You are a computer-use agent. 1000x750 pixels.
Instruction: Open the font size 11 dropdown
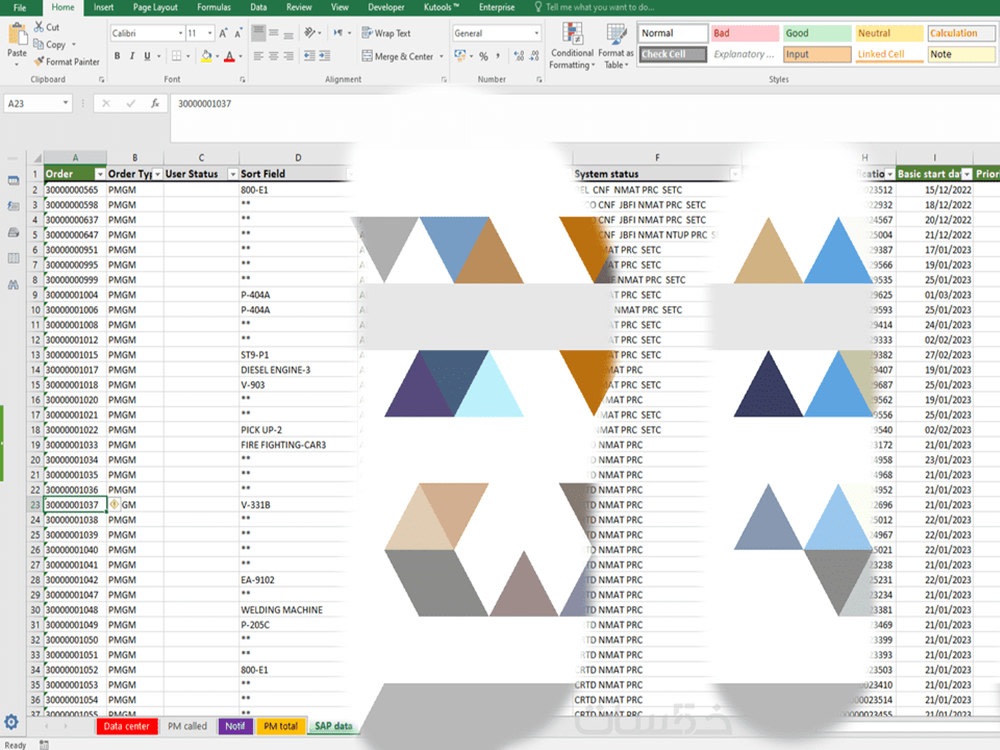210,33
